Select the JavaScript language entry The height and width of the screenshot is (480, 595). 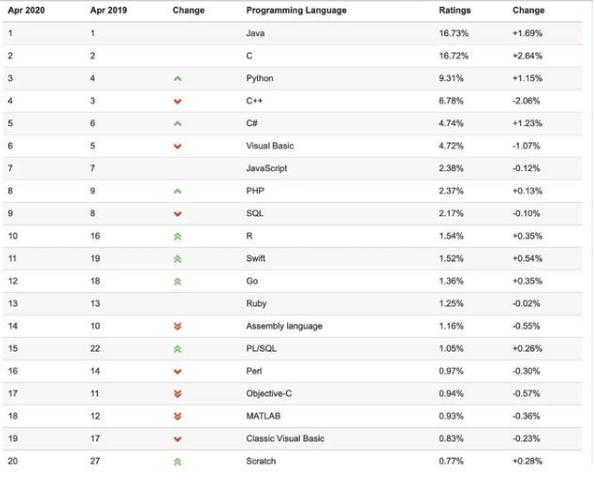(266, 168)
